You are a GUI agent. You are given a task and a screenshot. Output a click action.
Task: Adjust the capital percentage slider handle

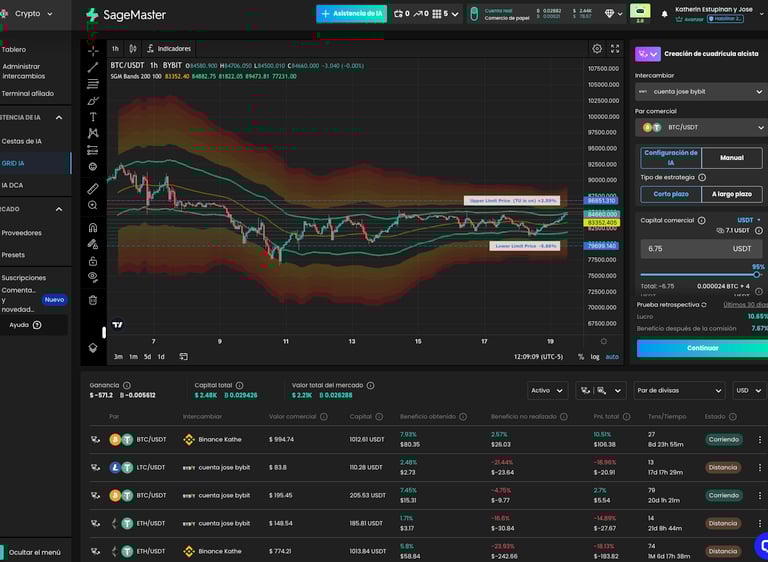click(757, 275)
